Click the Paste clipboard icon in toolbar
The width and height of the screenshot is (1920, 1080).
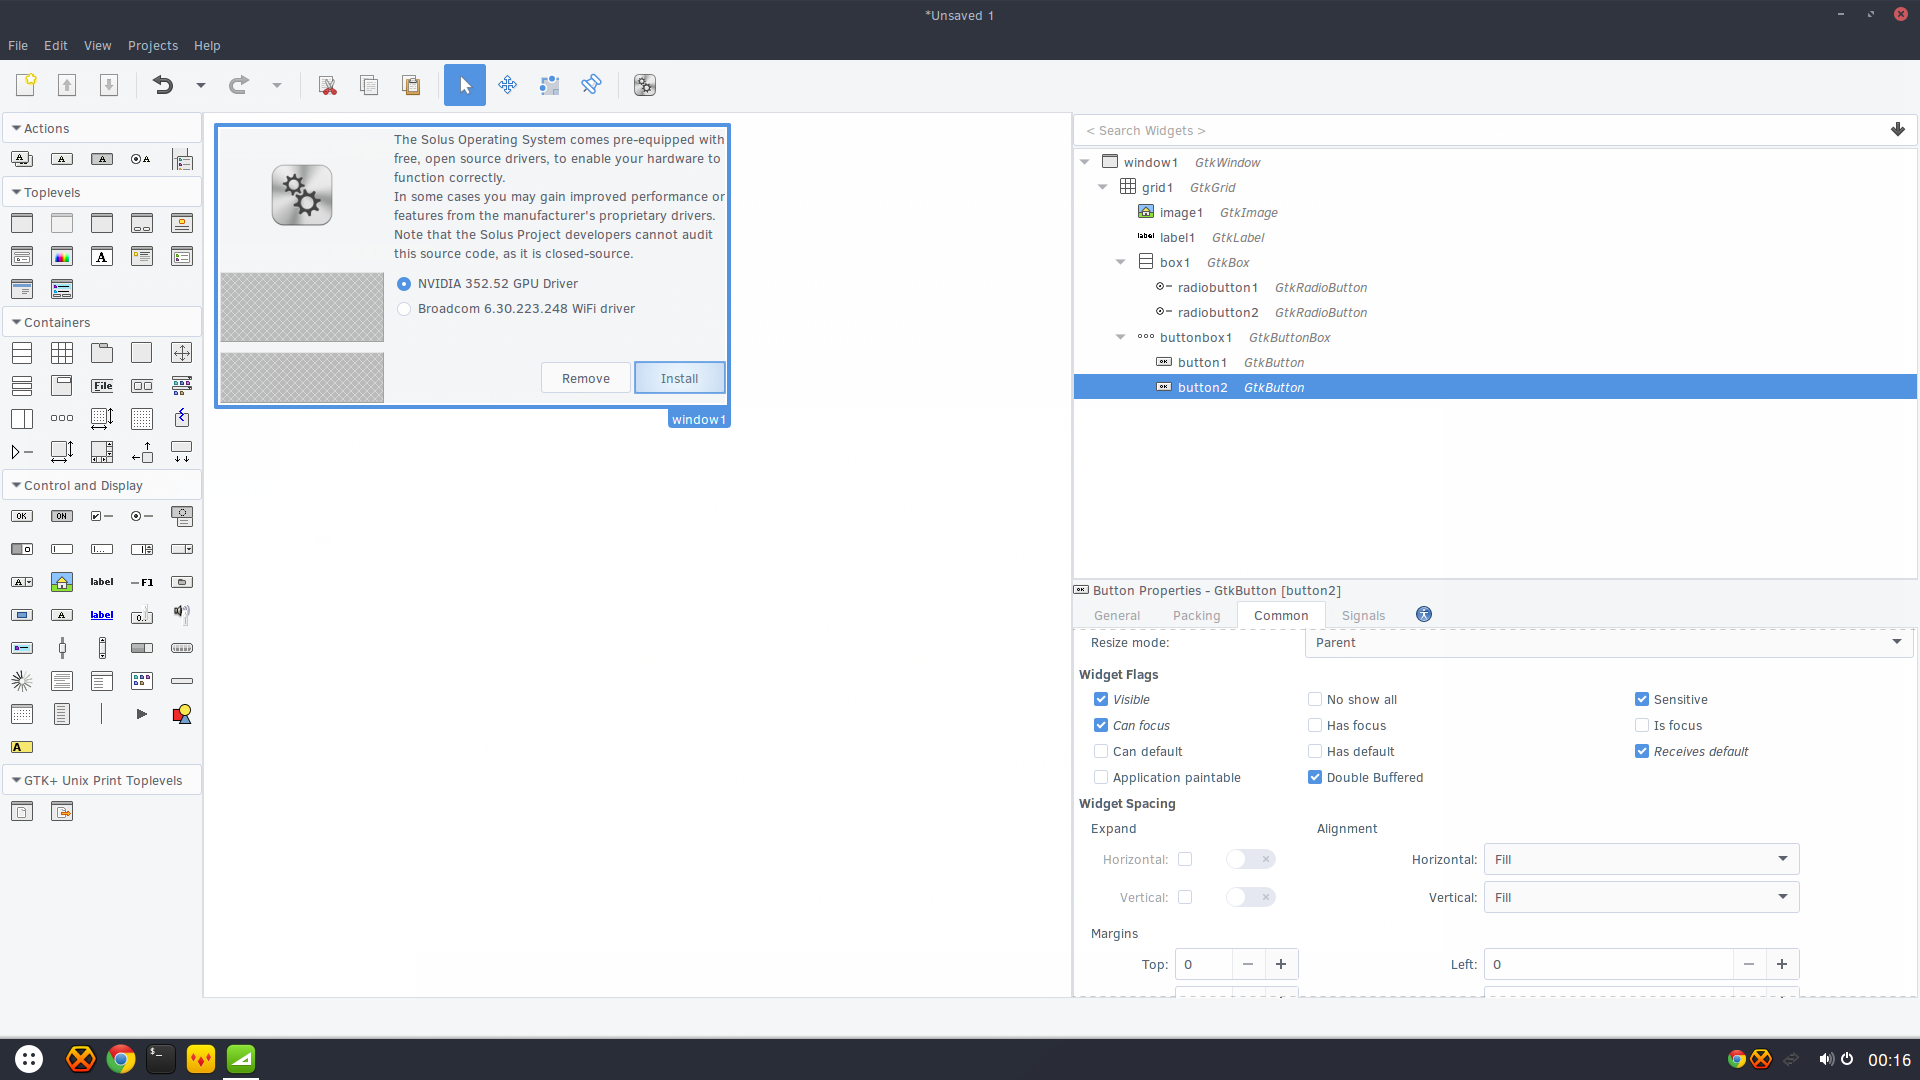coord(411,85)
